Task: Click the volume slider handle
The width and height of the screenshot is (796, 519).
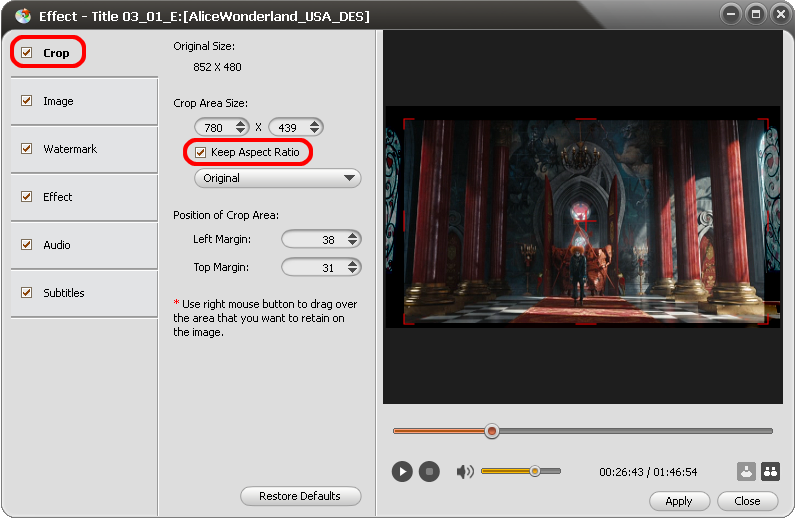Action: [535, 471]
